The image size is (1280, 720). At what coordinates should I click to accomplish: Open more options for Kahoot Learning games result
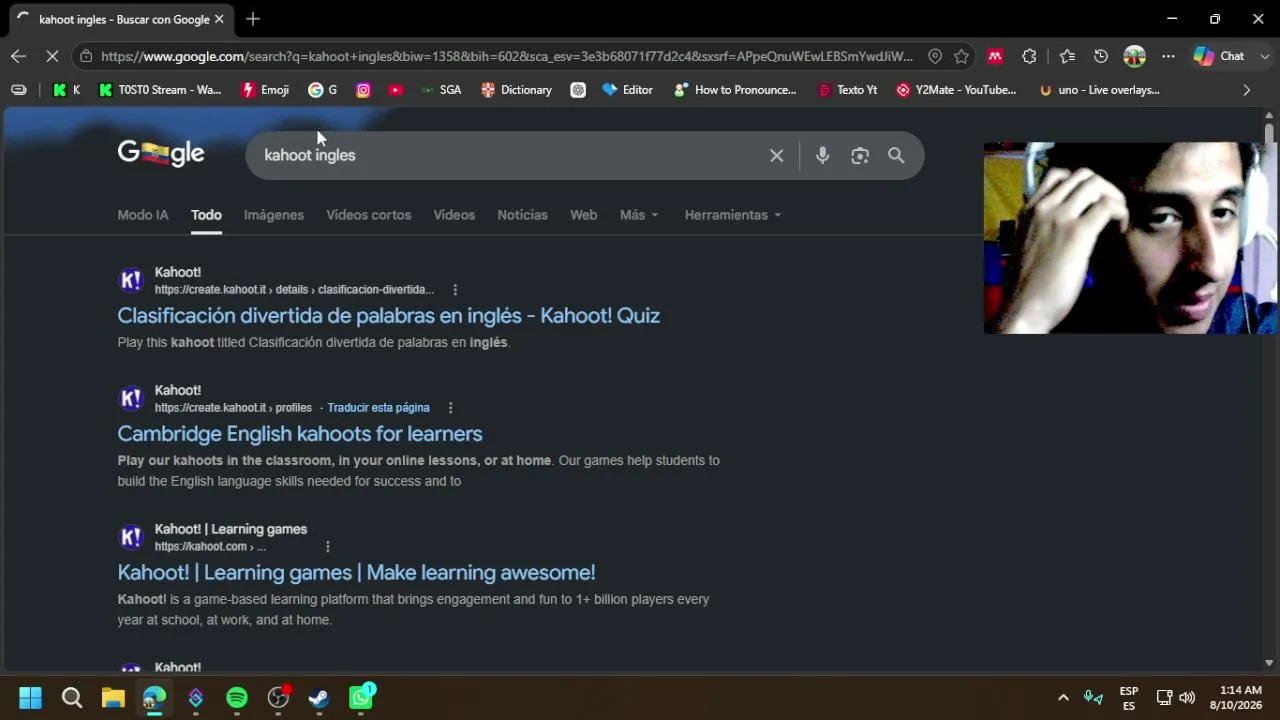tap(327, 547)
